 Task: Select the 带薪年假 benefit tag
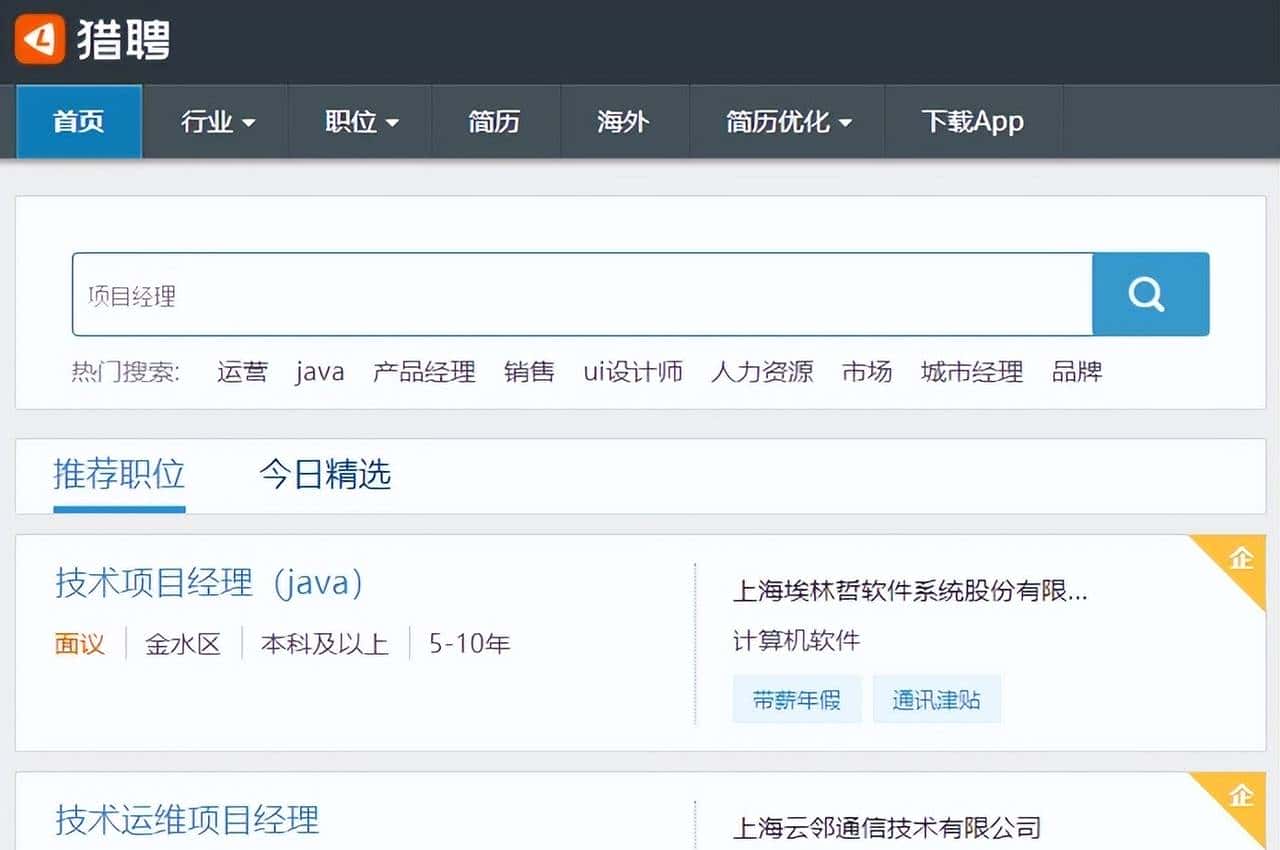[x=797, y=699]
